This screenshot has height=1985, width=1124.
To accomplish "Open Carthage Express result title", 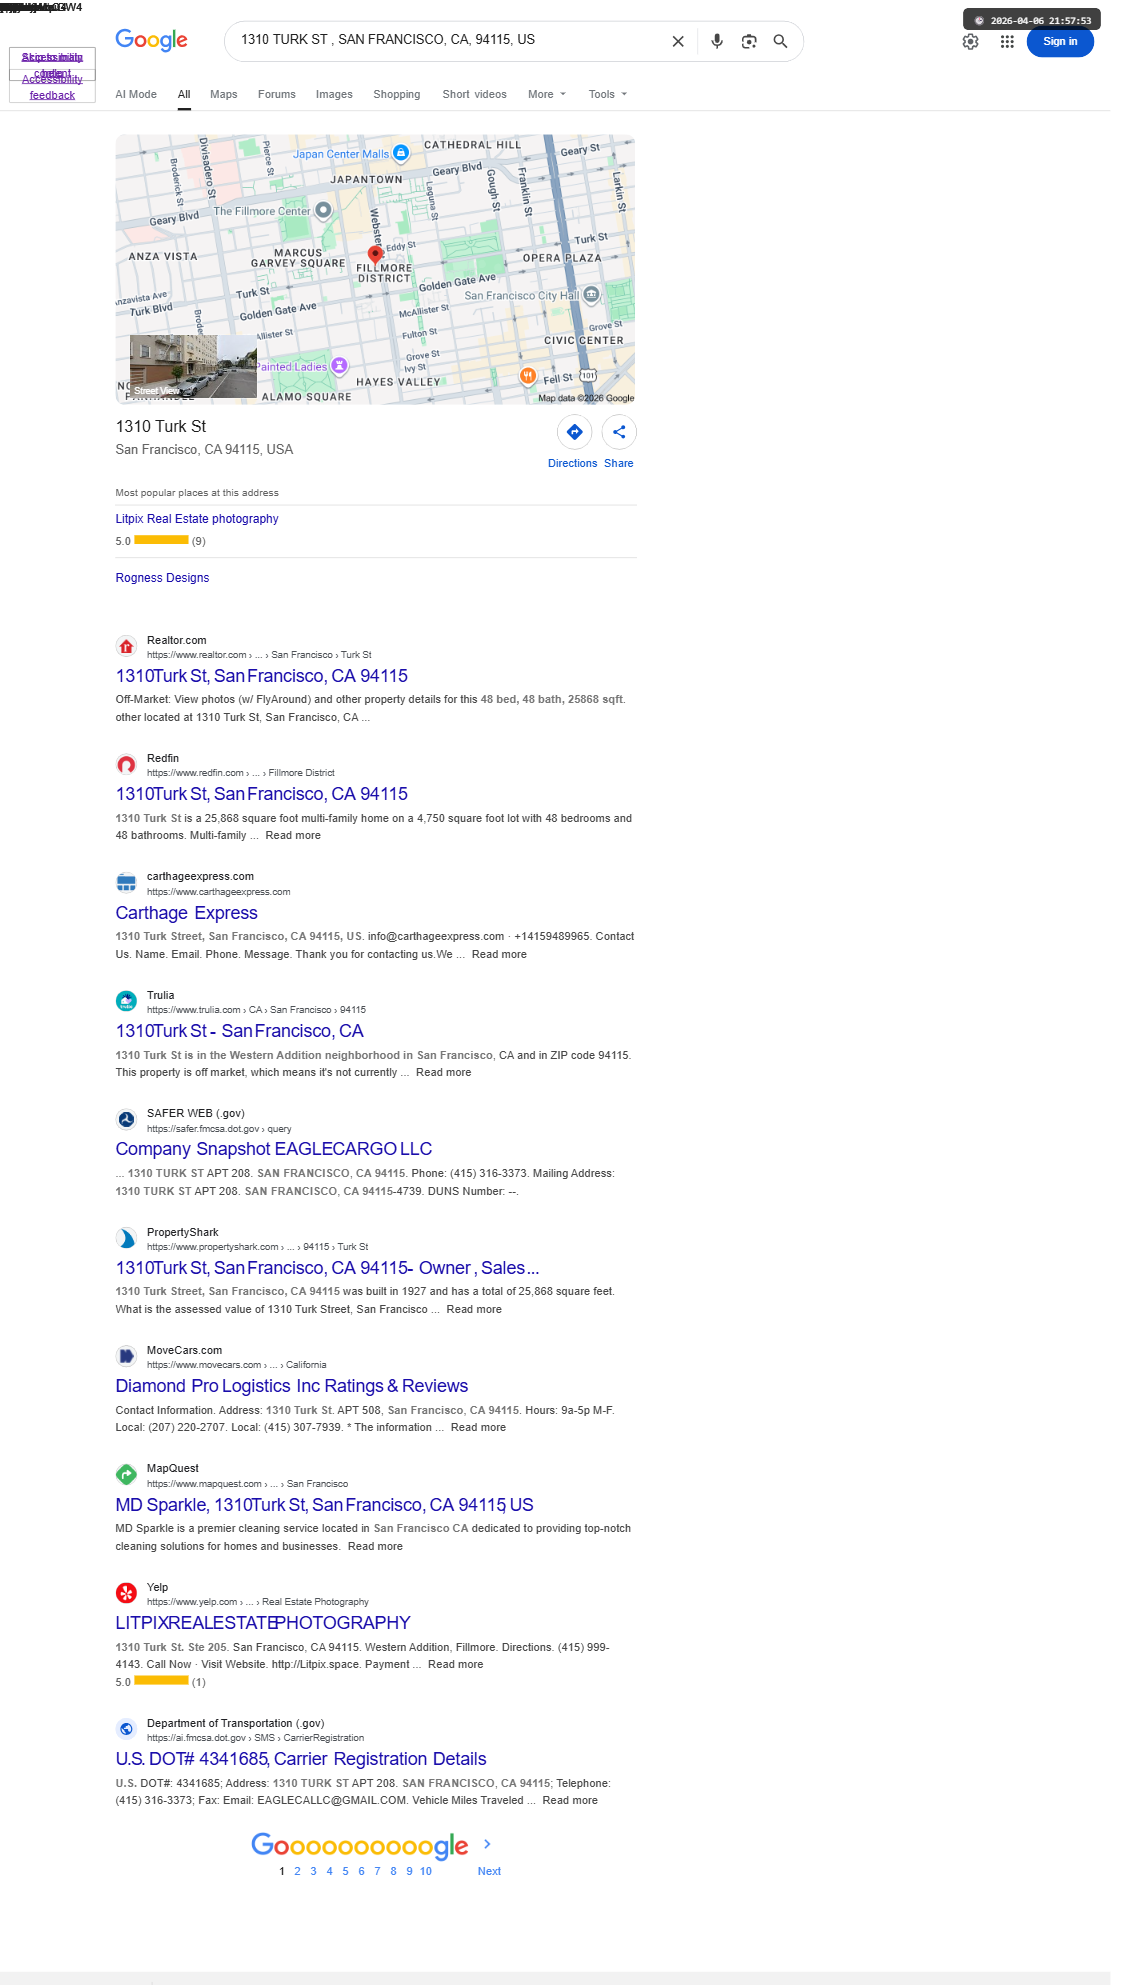I will [187, 913].
